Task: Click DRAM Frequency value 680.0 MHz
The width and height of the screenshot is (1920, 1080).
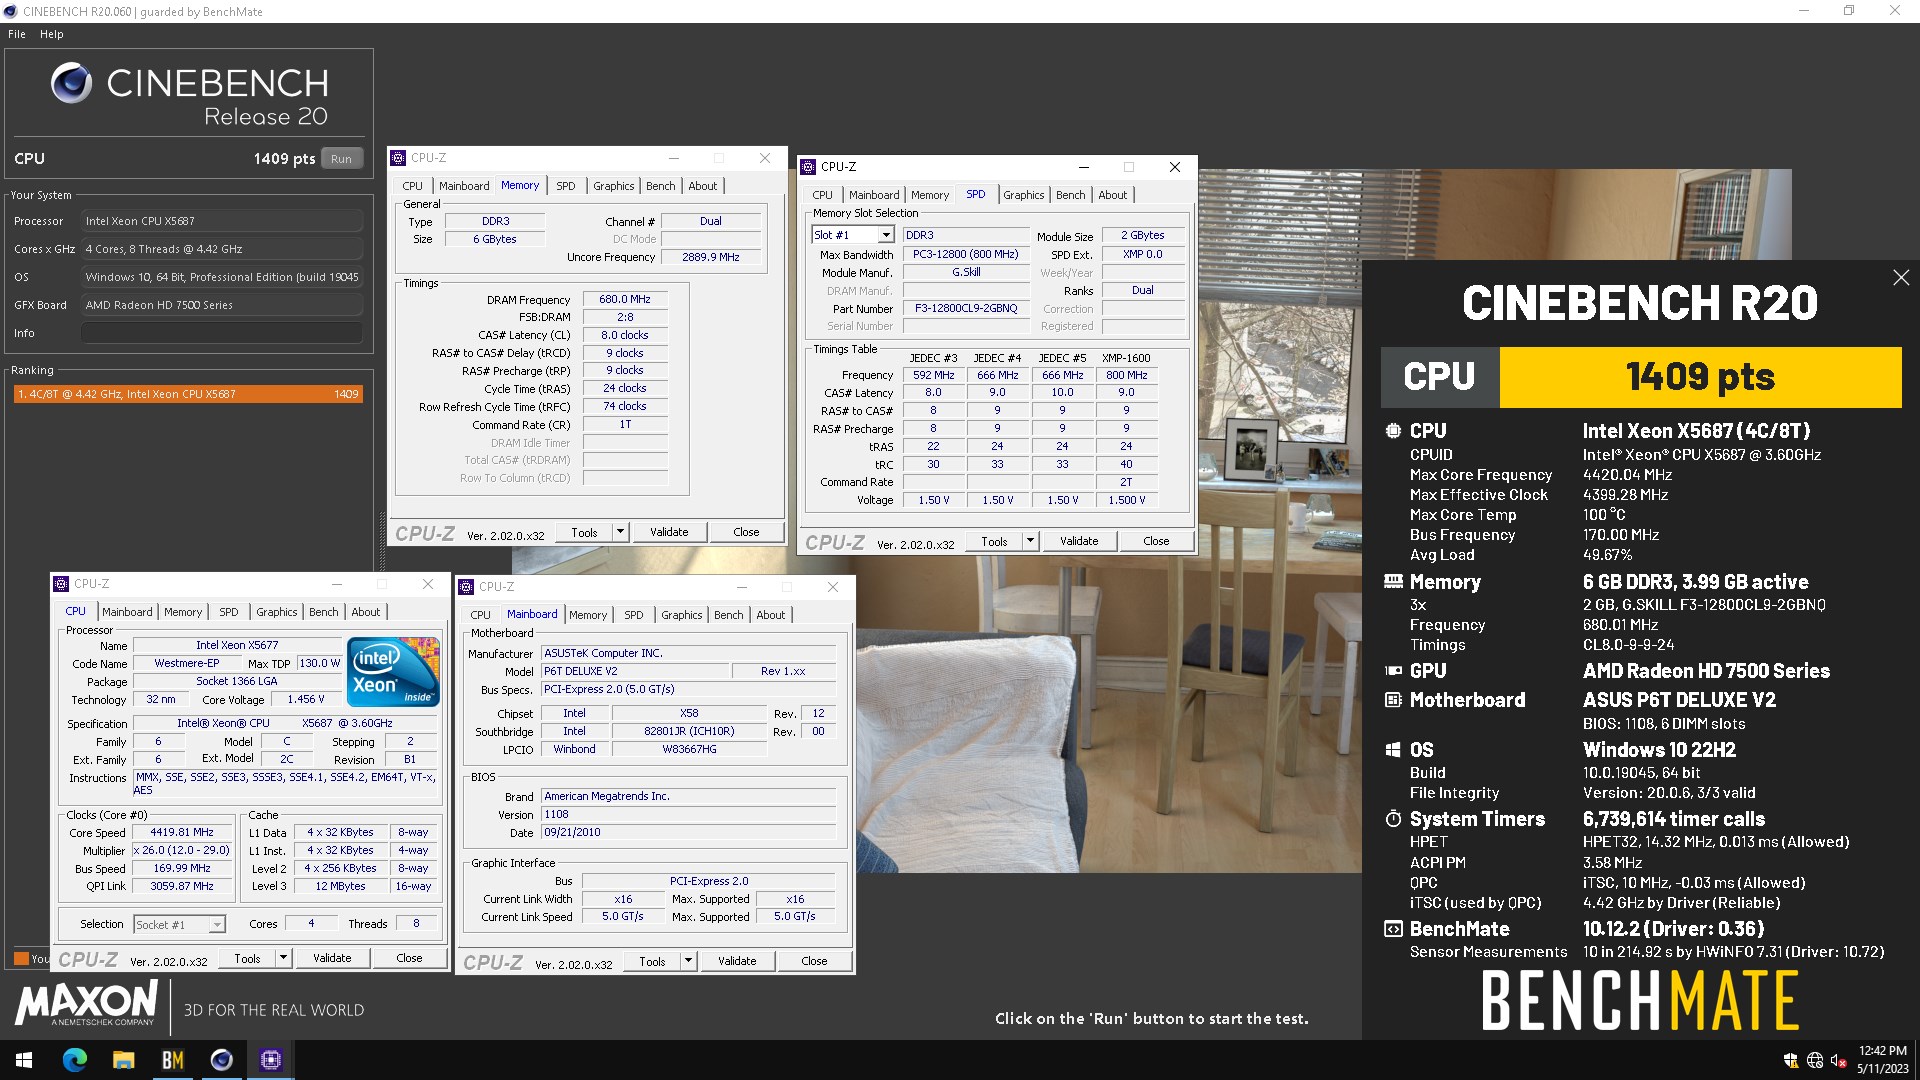Action: [x=625, y=299]
